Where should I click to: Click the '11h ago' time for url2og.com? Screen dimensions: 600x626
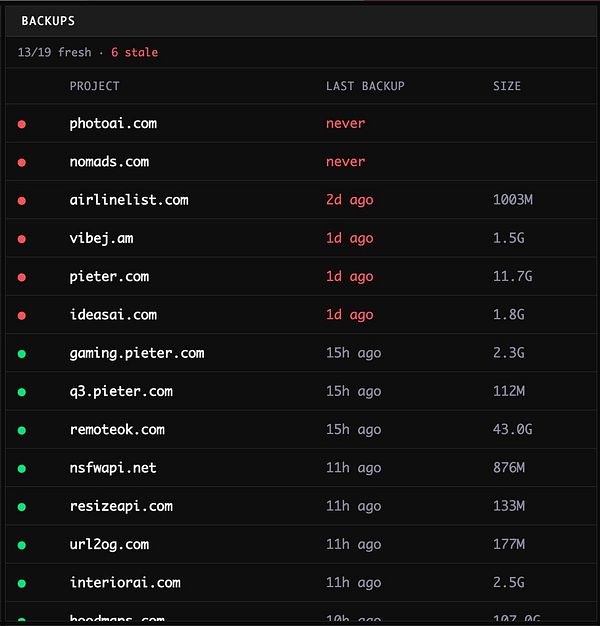[x=354, y=545]
